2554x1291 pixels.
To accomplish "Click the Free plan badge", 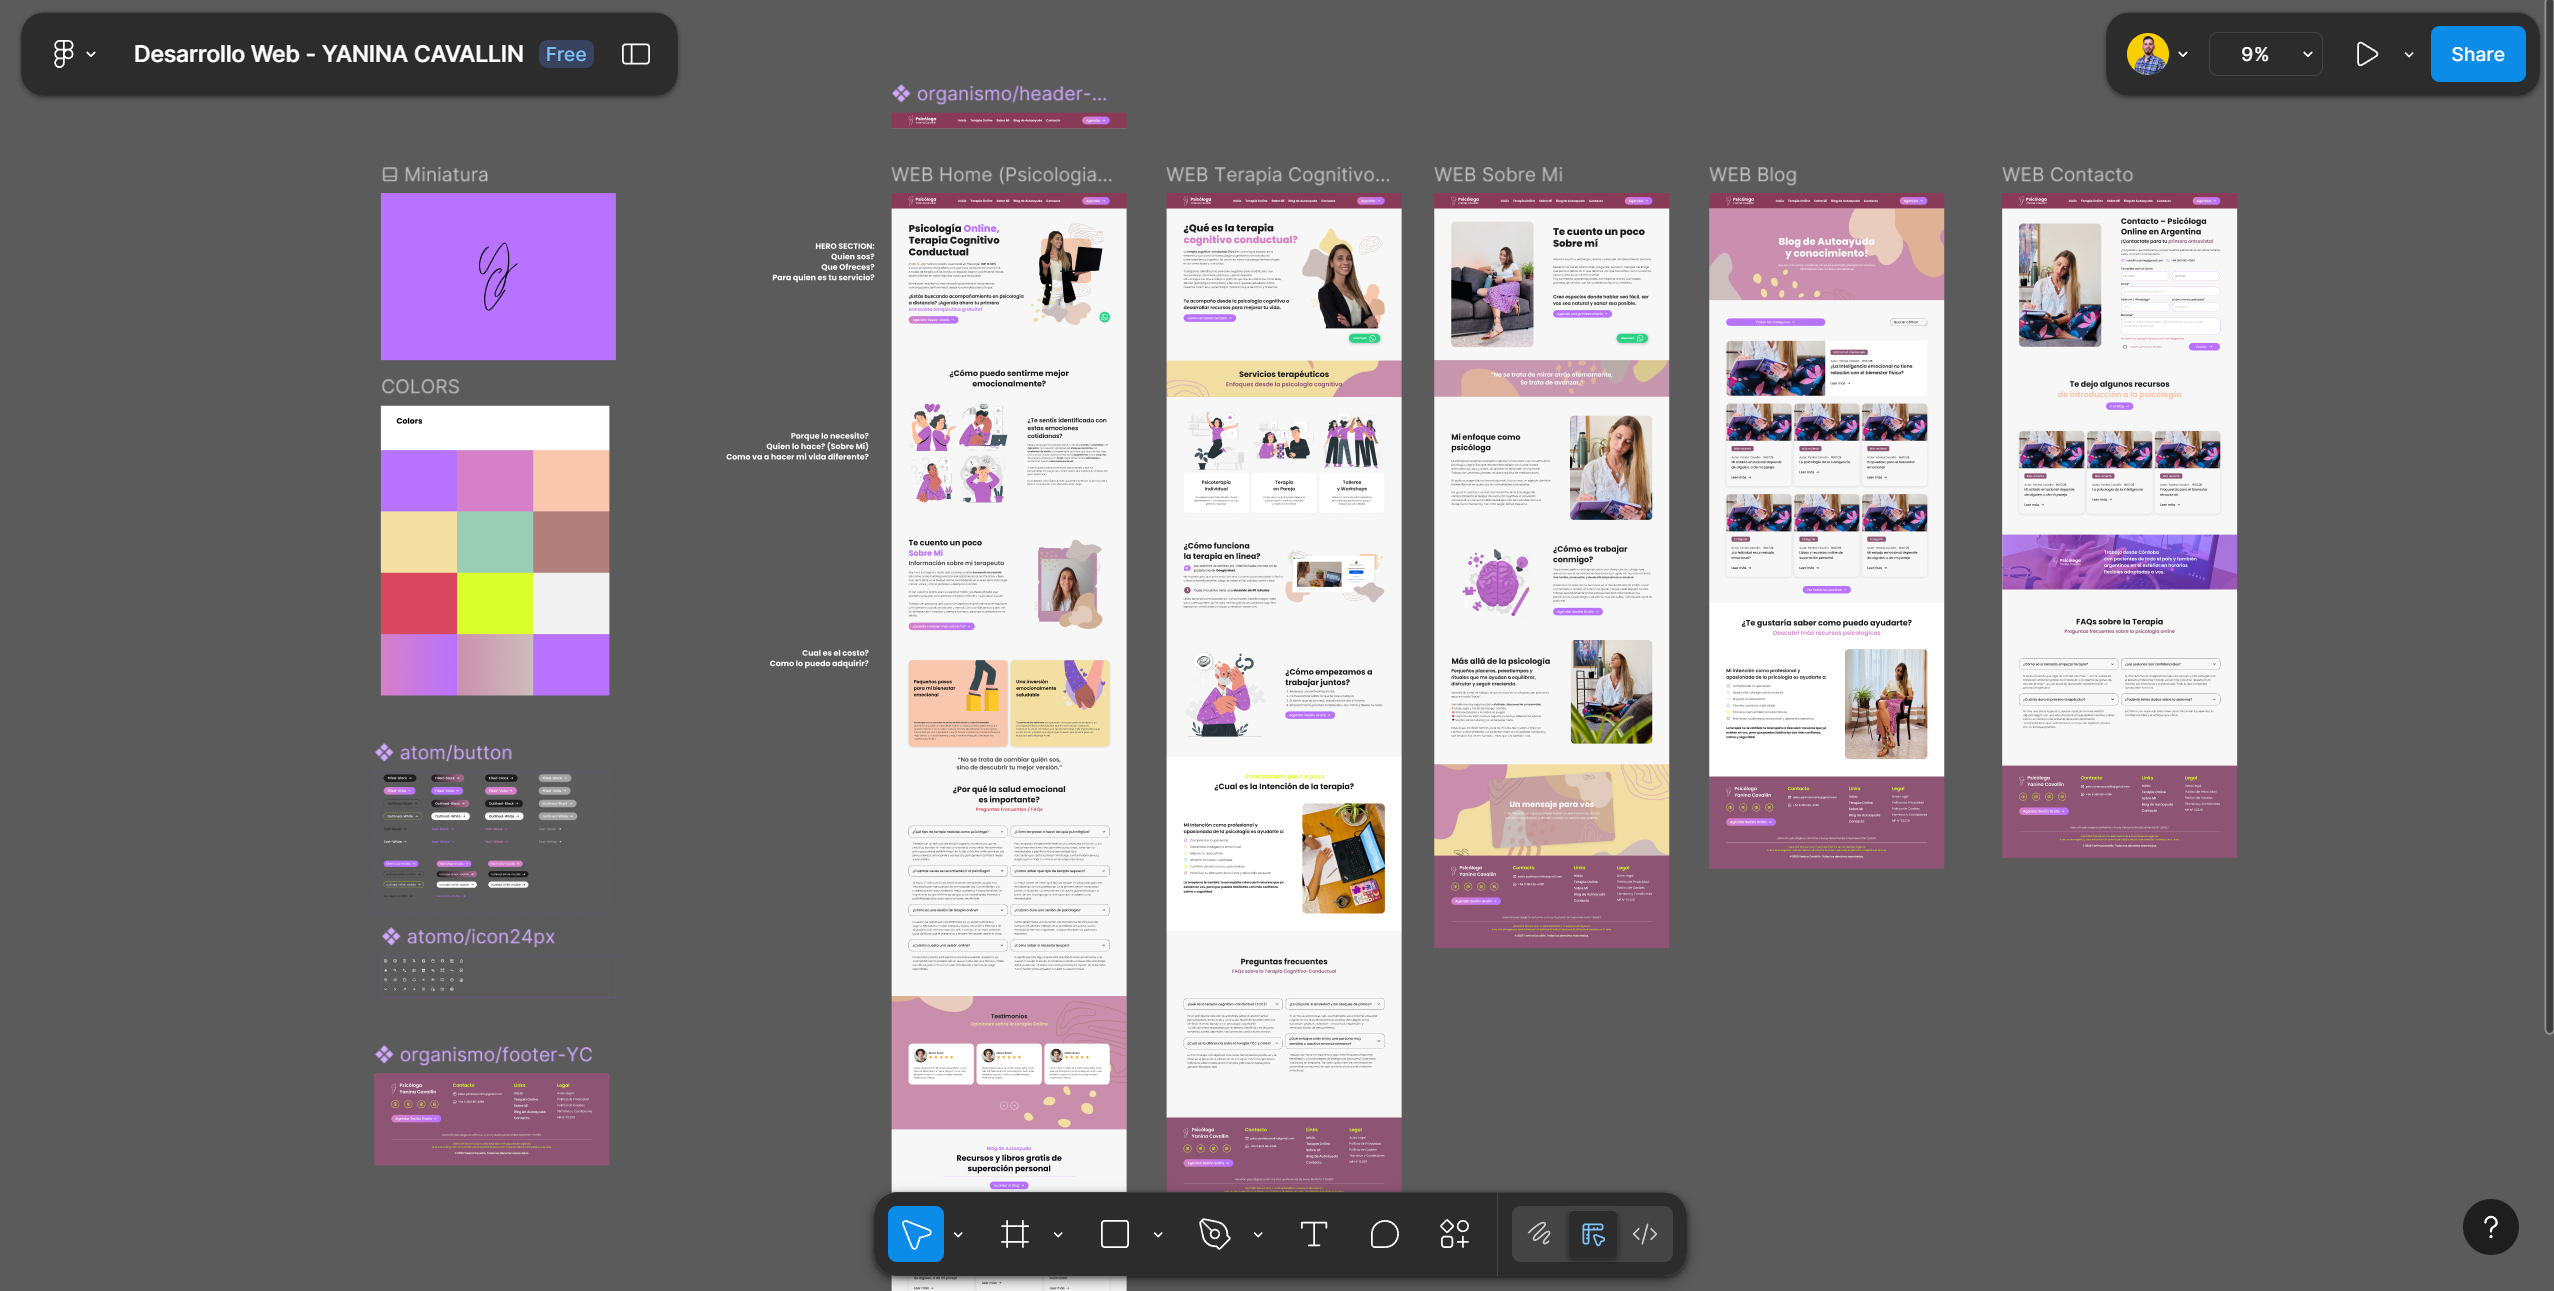I will pyautogui.click(x=566, y=54).
